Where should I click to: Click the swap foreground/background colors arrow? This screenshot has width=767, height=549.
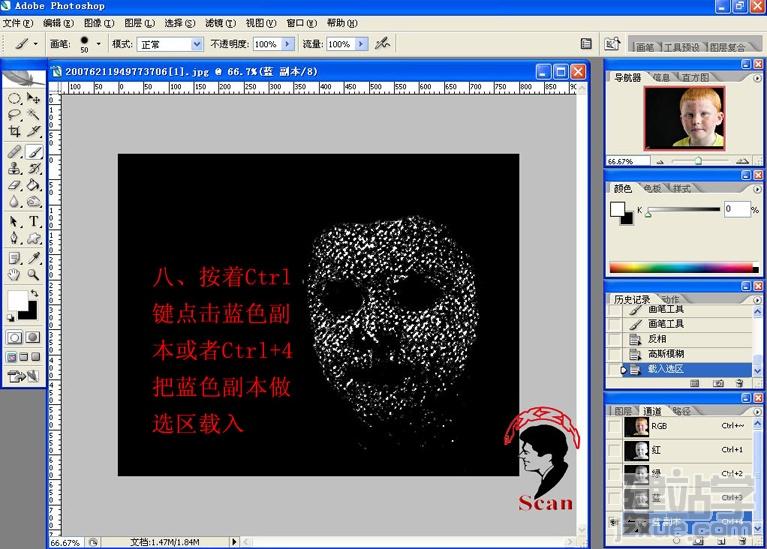click(34, 294)
